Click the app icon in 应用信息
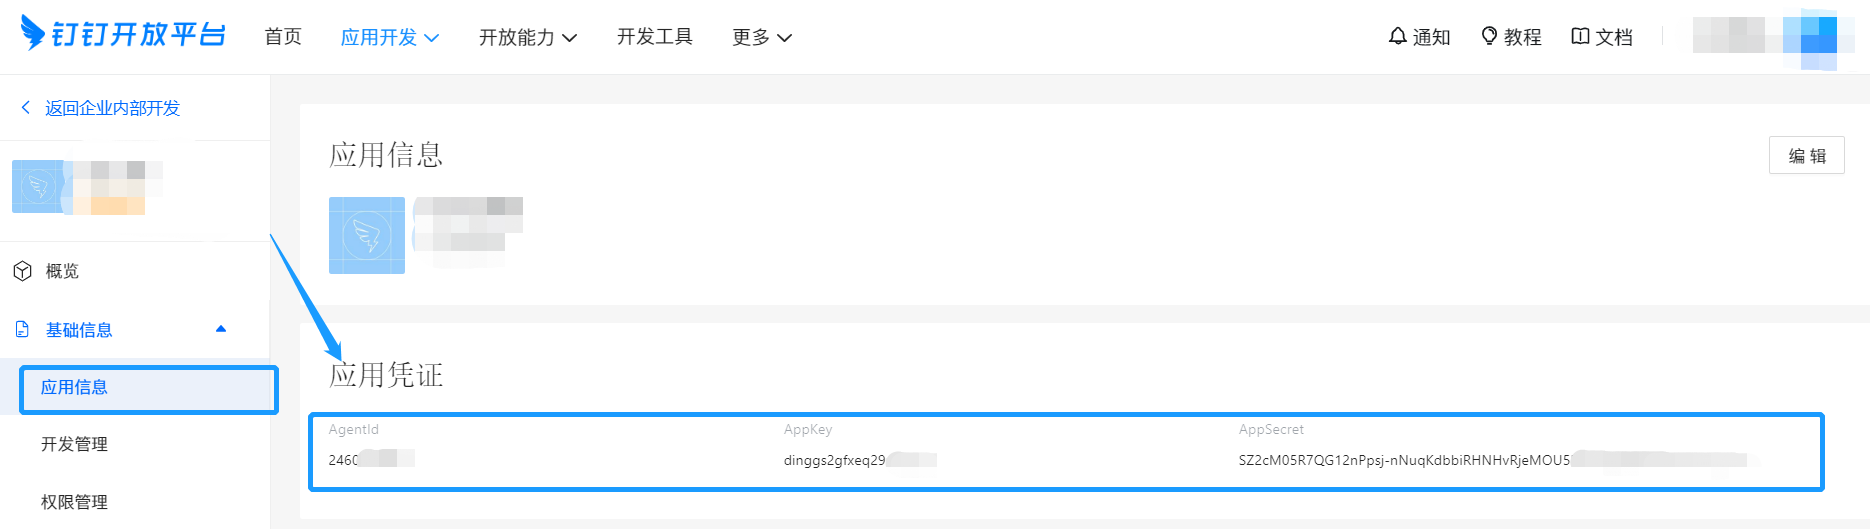The width and height of the screenshot is (1870, 529). (367, 235)
